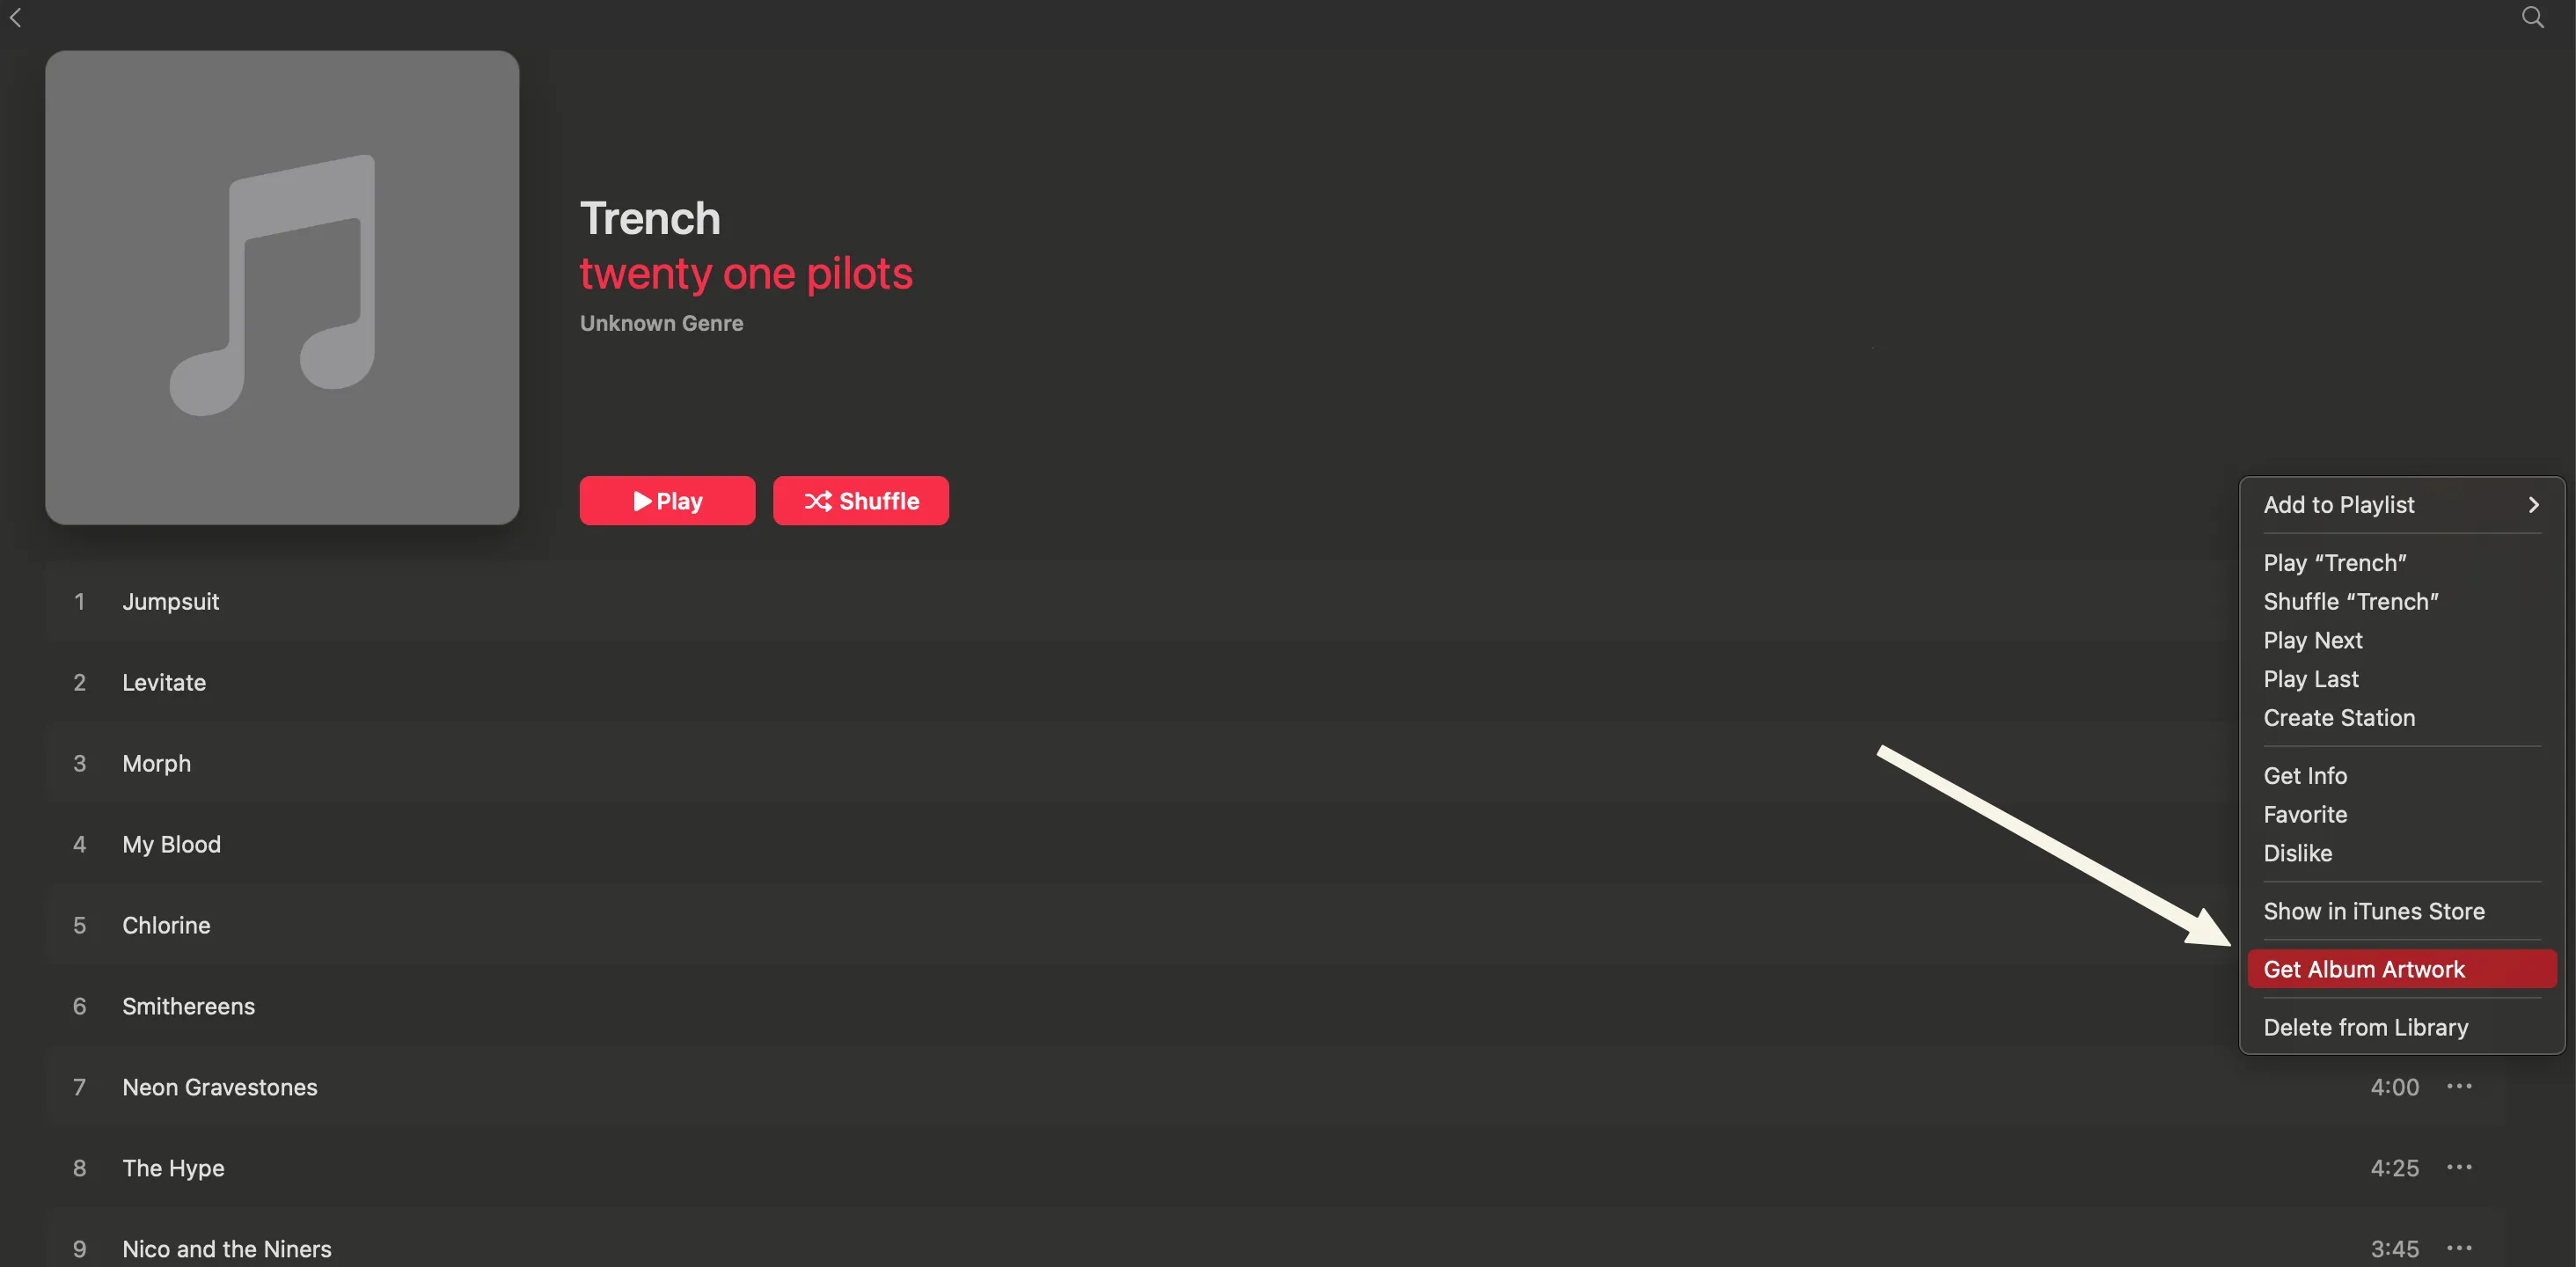2576x1267 pixels.
Task: Open more options for Neon Gravestones
Action: 2459,1086
